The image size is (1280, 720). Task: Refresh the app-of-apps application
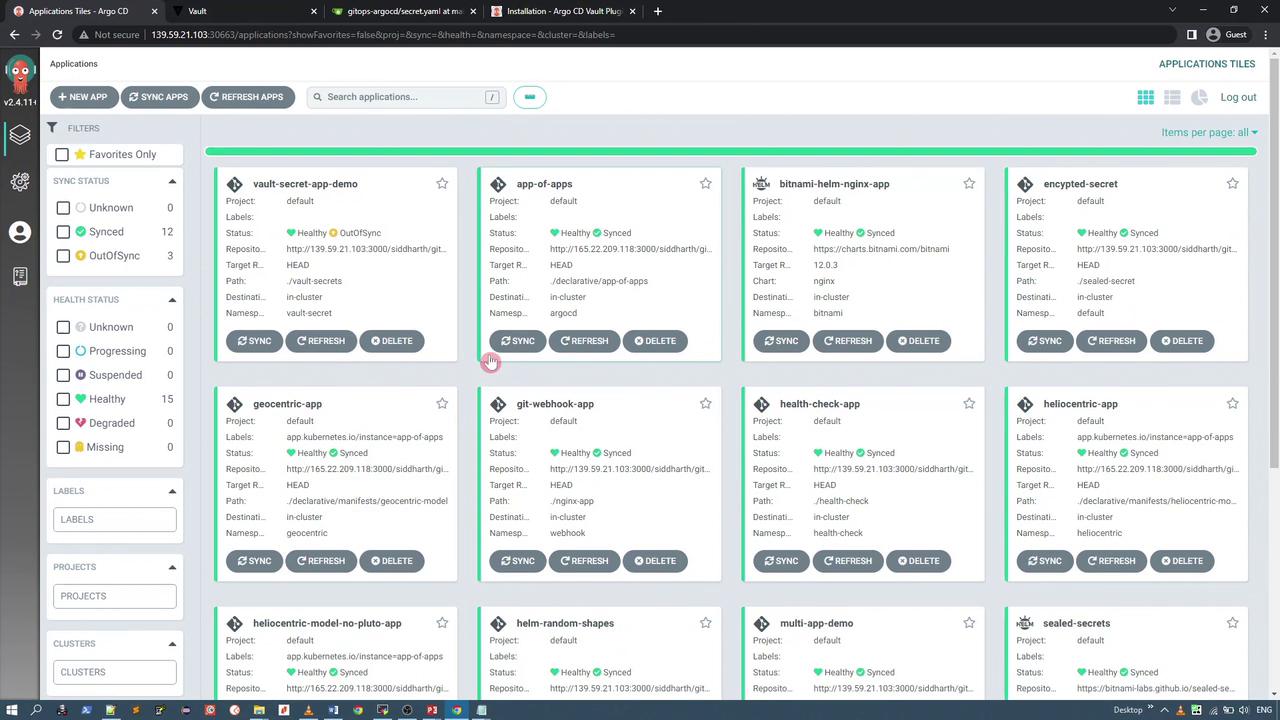(x=584, y=341)
